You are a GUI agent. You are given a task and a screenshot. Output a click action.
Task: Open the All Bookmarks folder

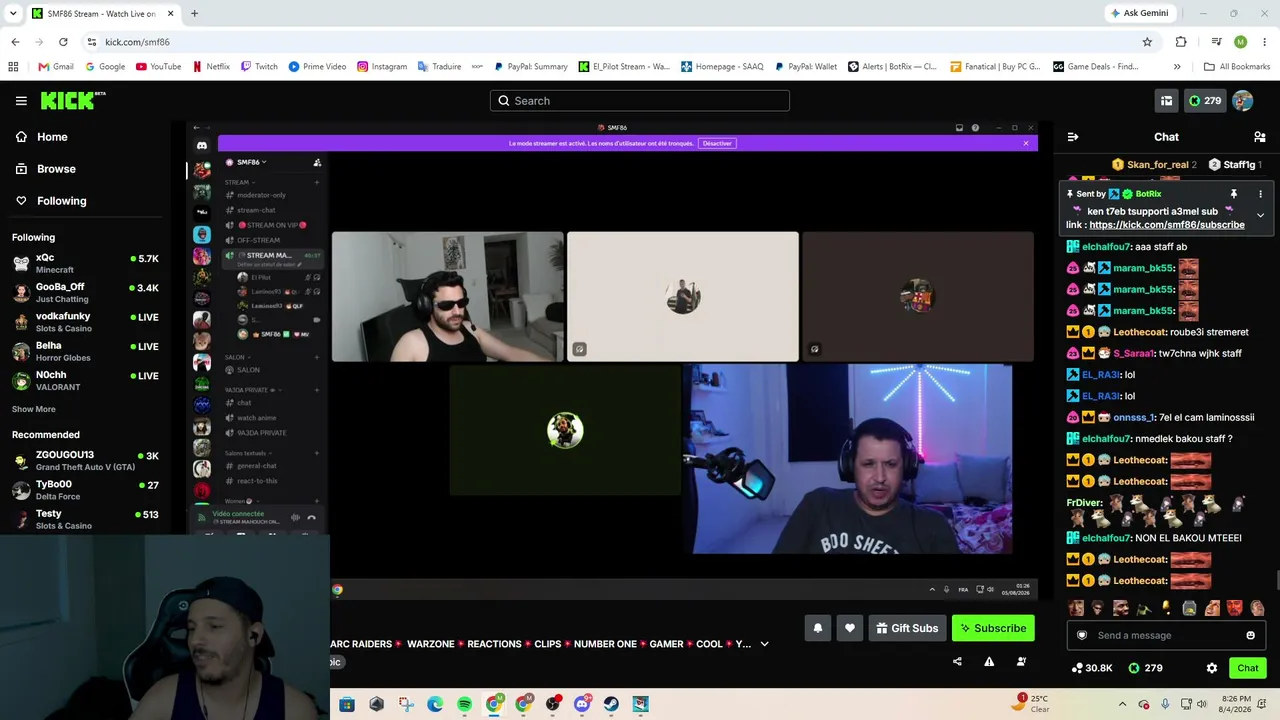click(1237, 67)
